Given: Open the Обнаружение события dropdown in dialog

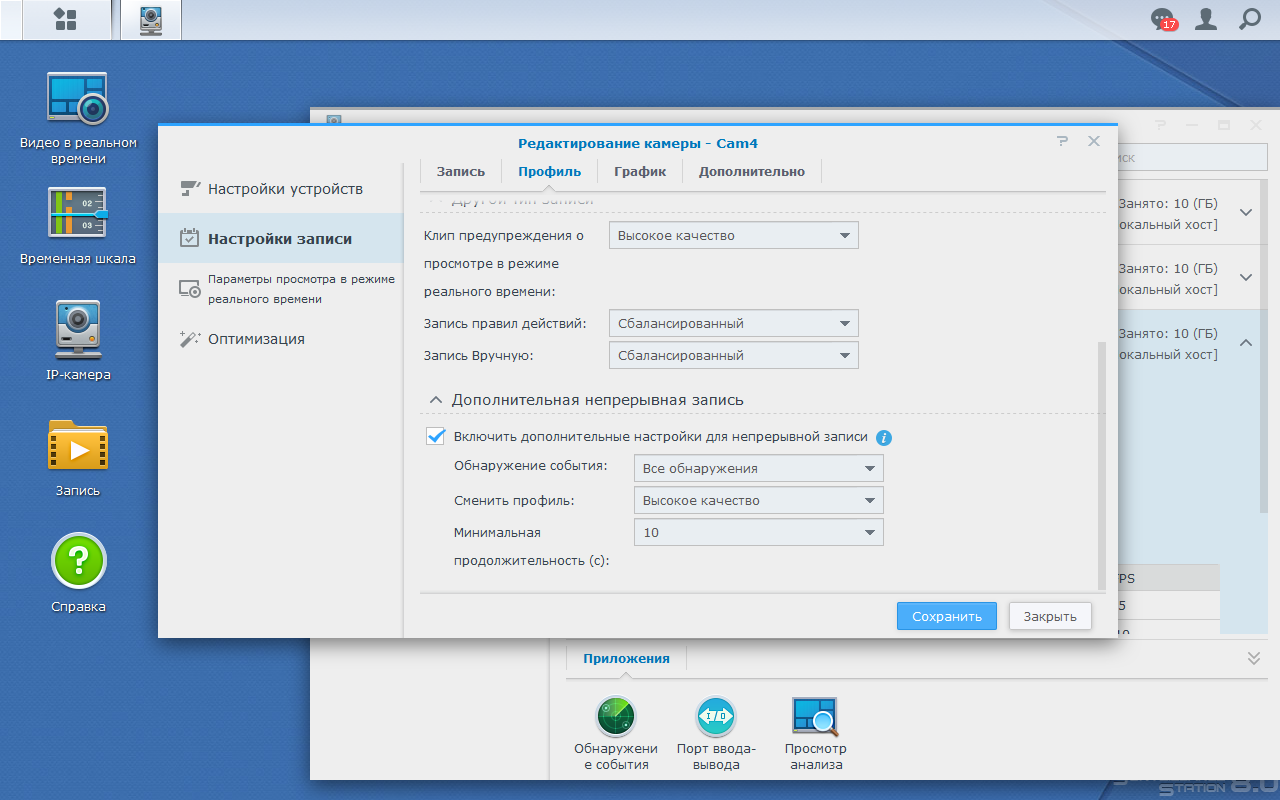Looking at the screenshot, I should tap(759, 469).
